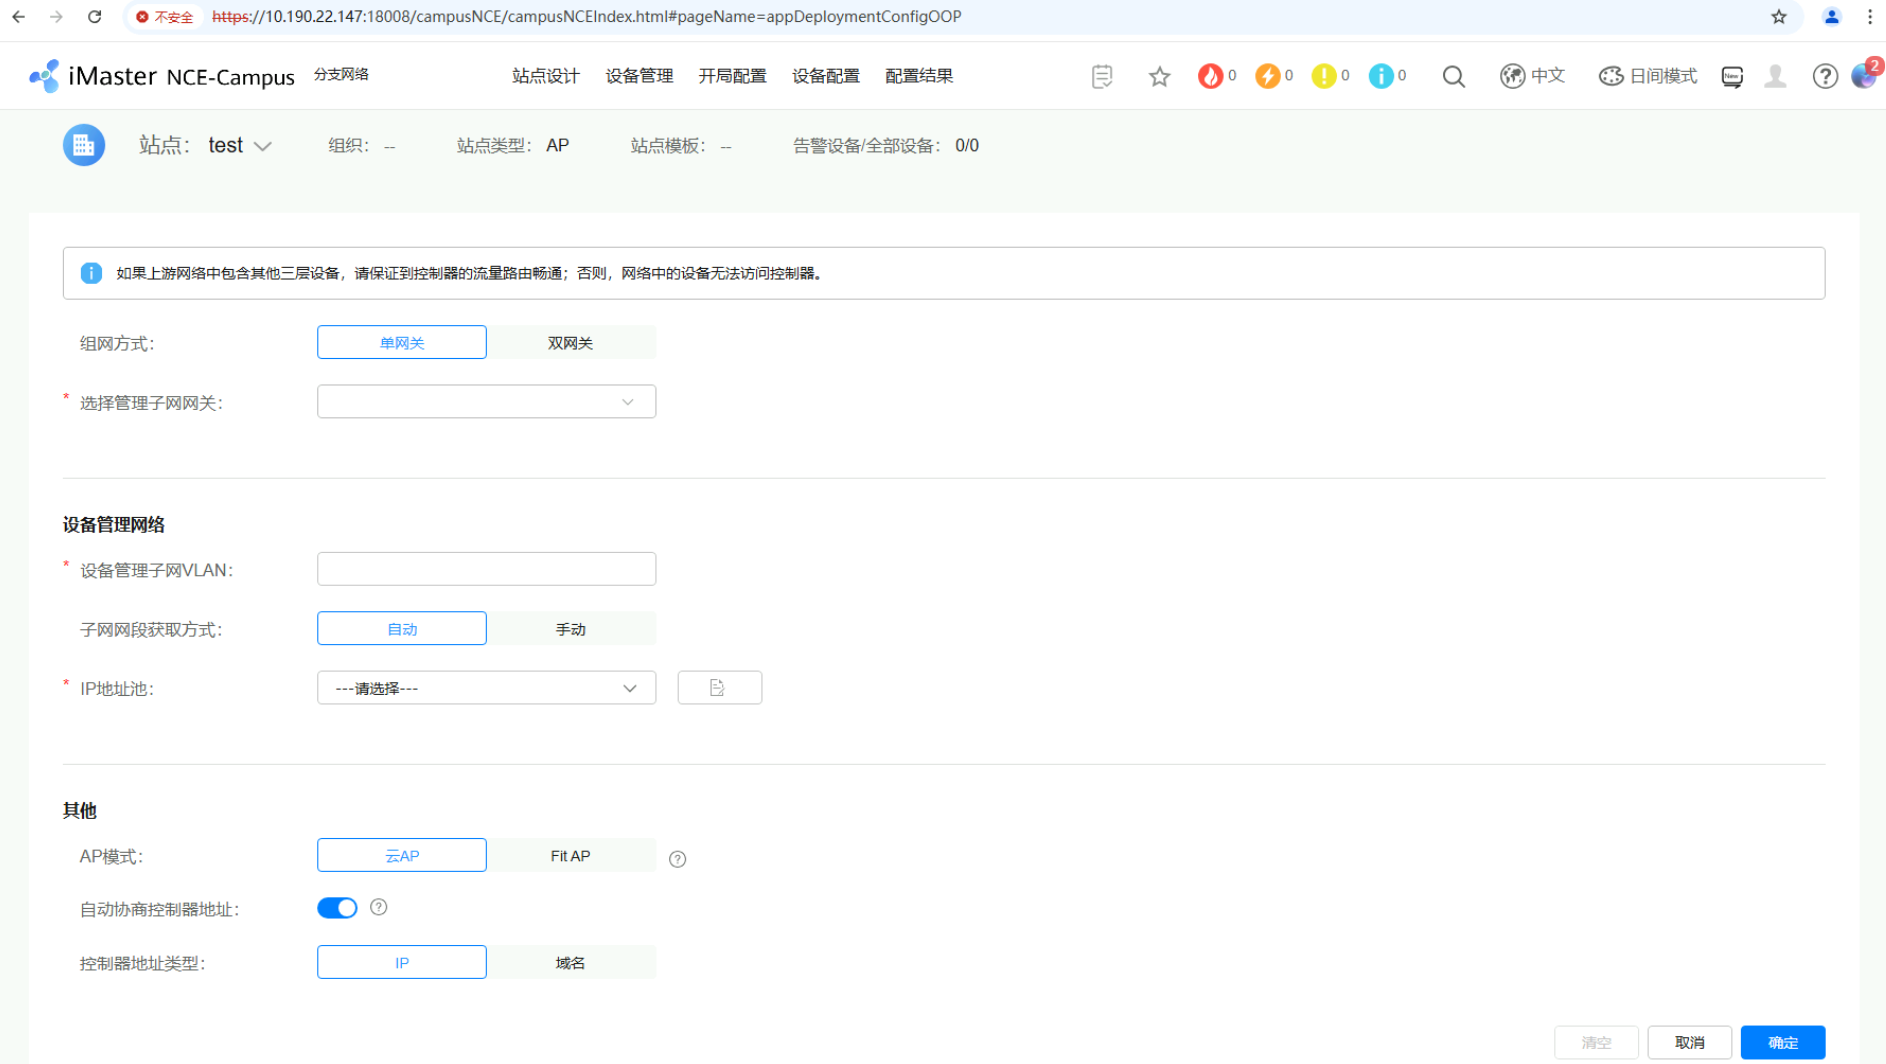Select 手动 subnet acquisition method
This screenshot has height=1064, width=1886.
coord(570,629)
